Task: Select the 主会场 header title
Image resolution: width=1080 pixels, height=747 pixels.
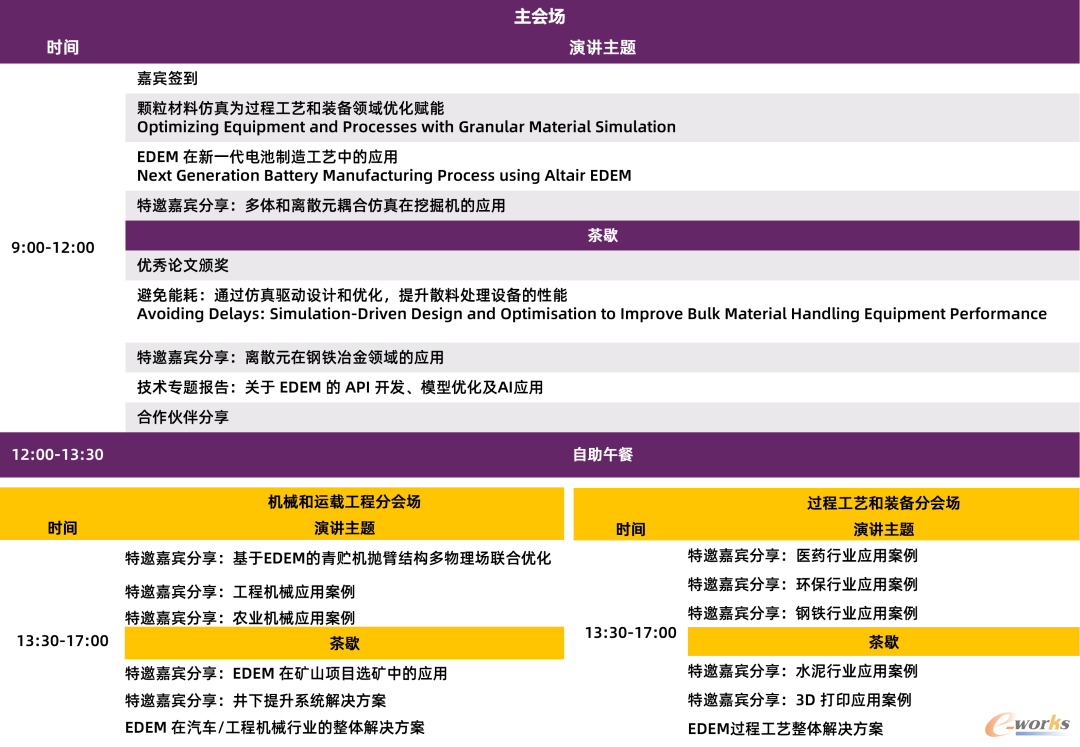Action: (x=540, y=17)
